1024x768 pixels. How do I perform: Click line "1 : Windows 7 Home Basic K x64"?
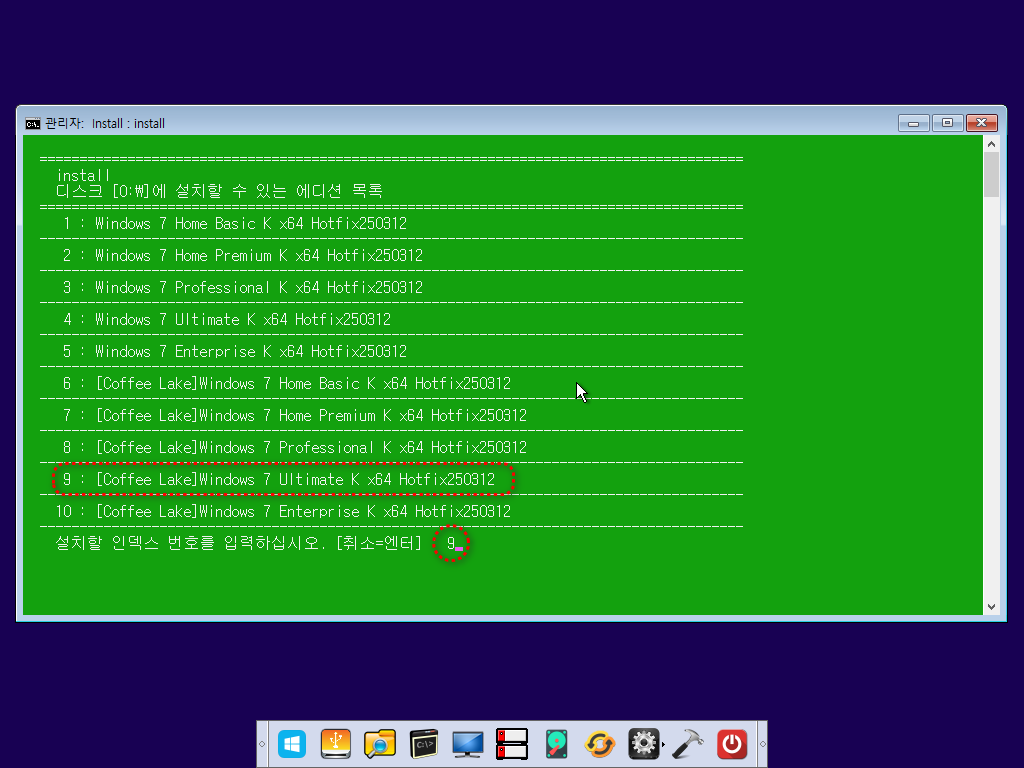[x=234, y=223]
